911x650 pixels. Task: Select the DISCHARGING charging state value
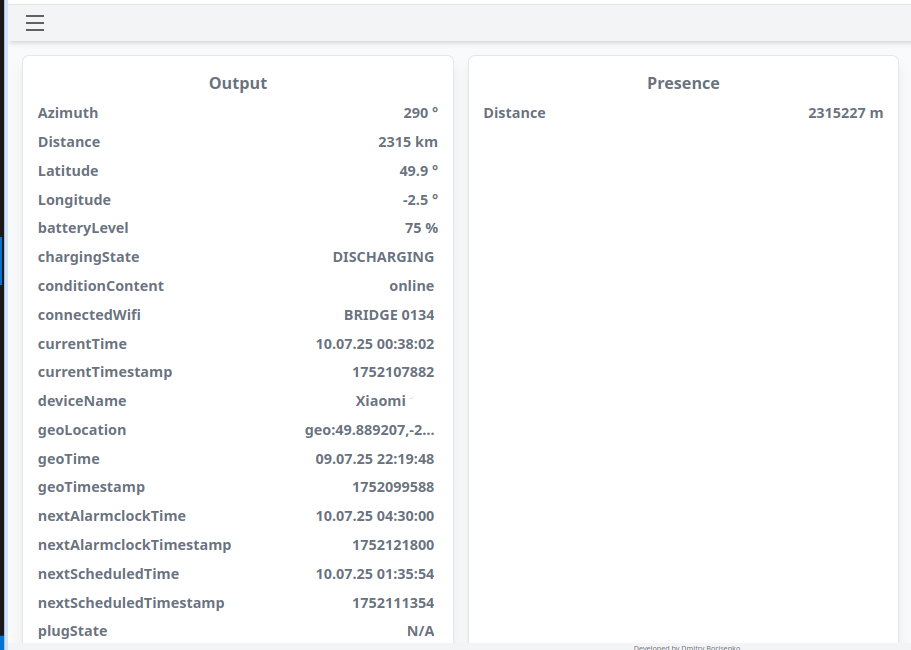[383, 257]
